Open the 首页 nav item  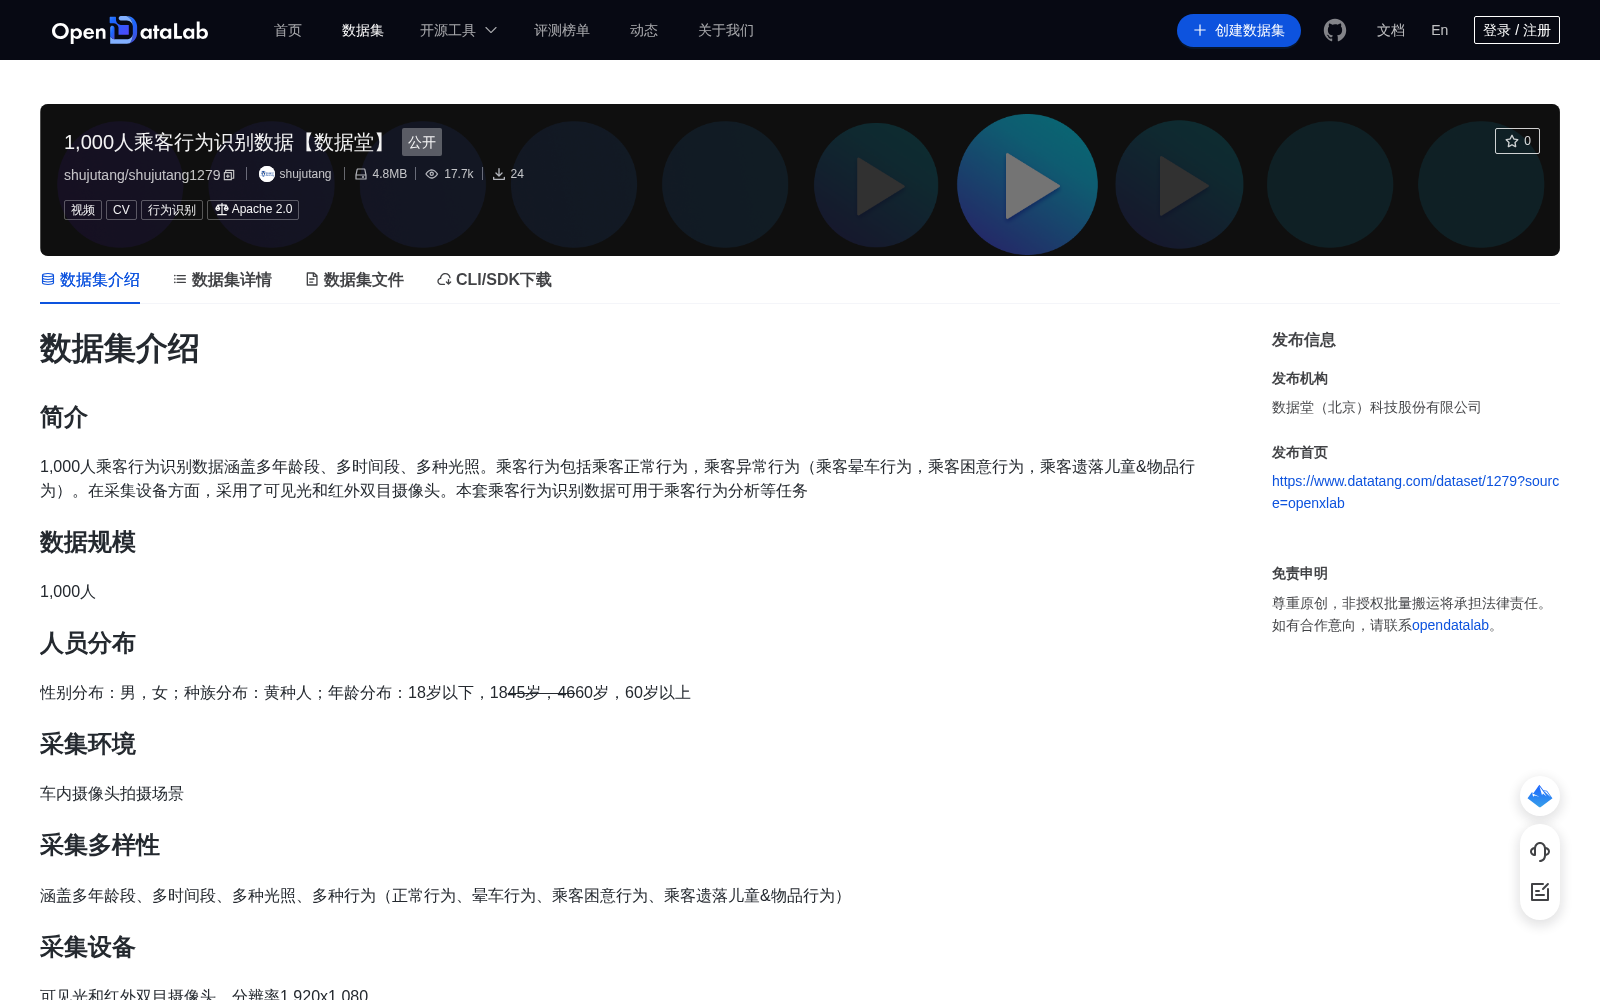click(288, 30)
